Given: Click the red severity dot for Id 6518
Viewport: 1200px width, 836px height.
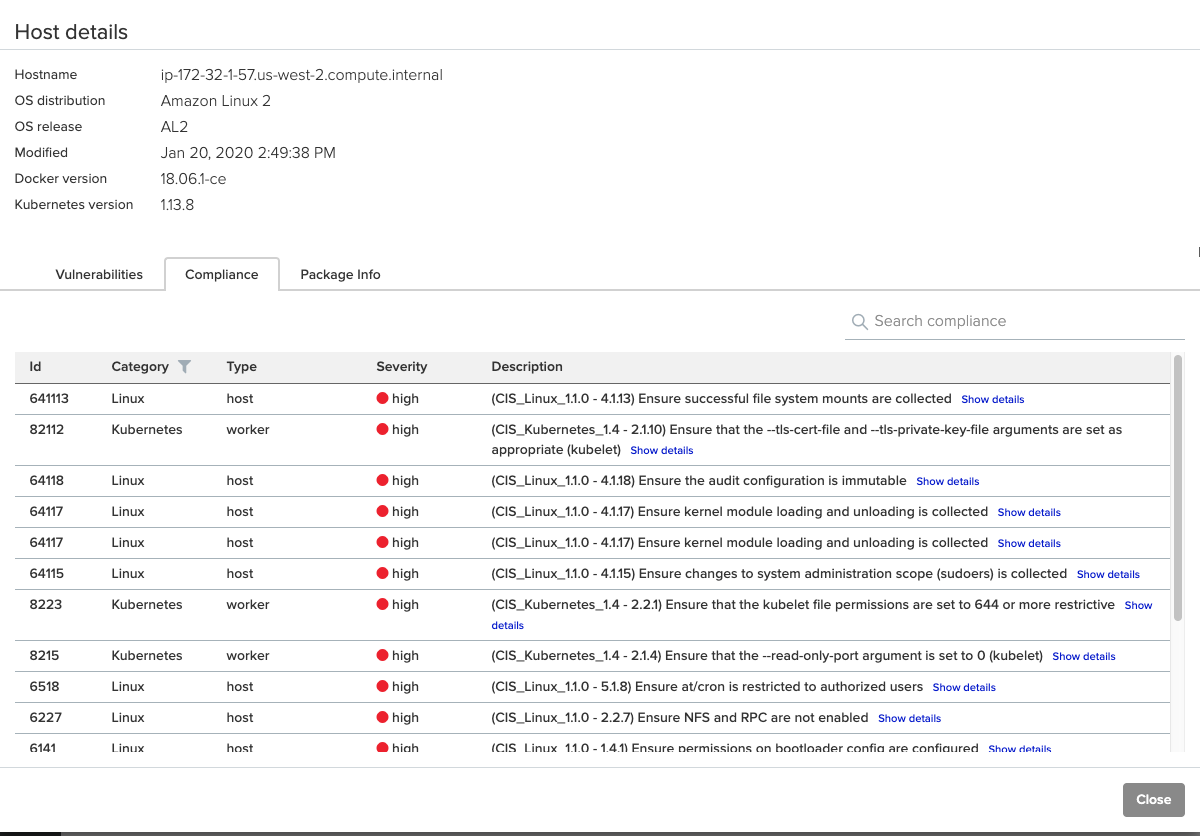Looking at the screenshot, I should pyautogui.click(x=382, y=687).
